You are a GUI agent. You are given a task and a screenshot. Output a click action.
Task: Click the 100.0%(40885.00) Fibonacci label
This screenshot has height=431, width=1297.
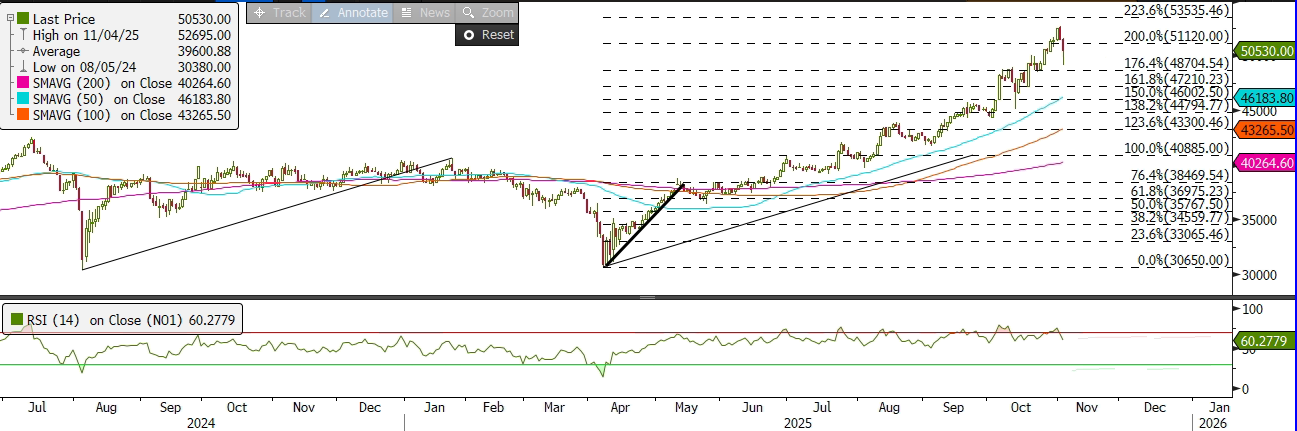pos(1170,148)
